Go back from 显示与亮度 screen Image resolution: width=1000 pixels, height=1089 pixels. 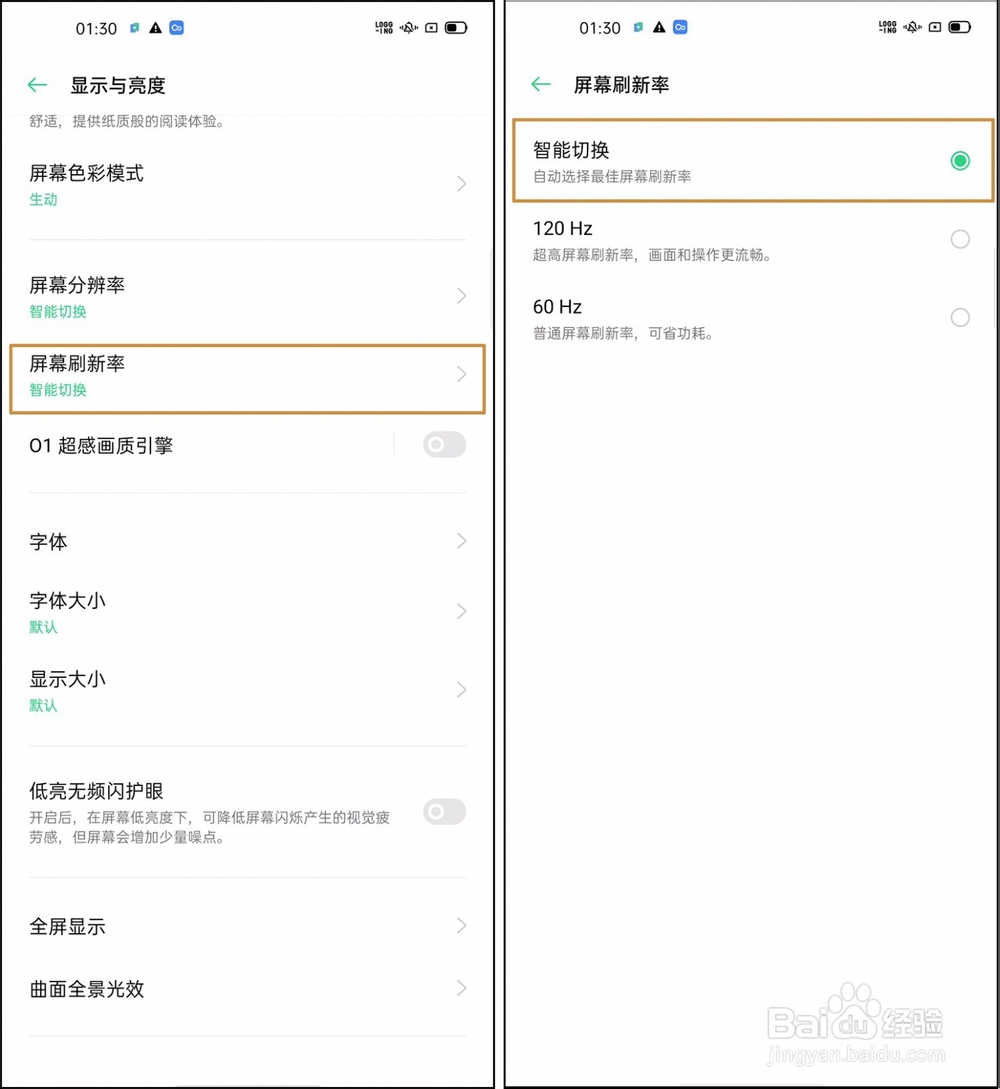[38, 85]
